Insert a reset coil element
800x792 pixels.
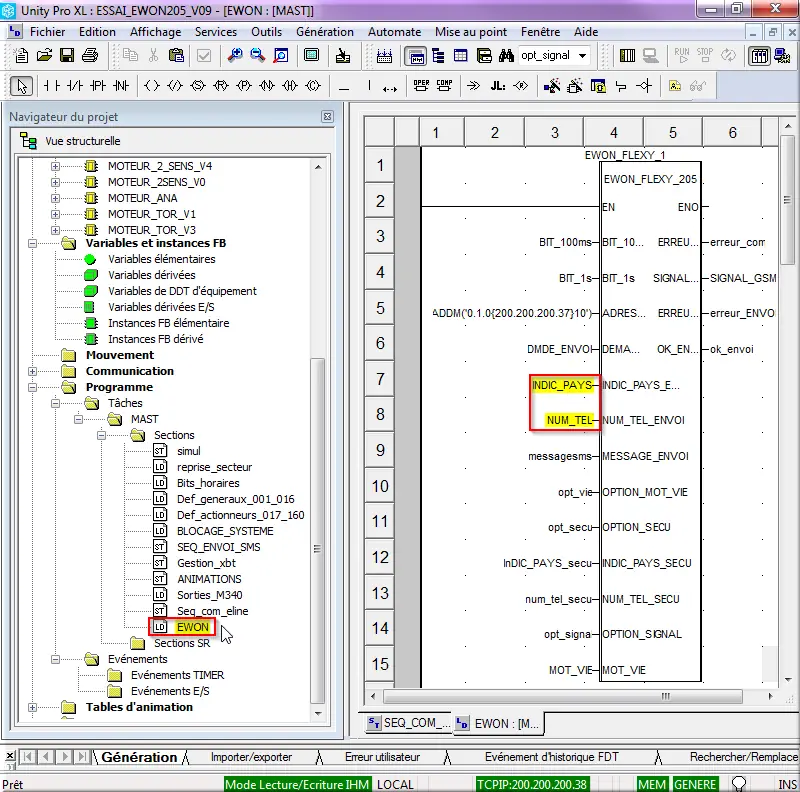click(221, 86)
